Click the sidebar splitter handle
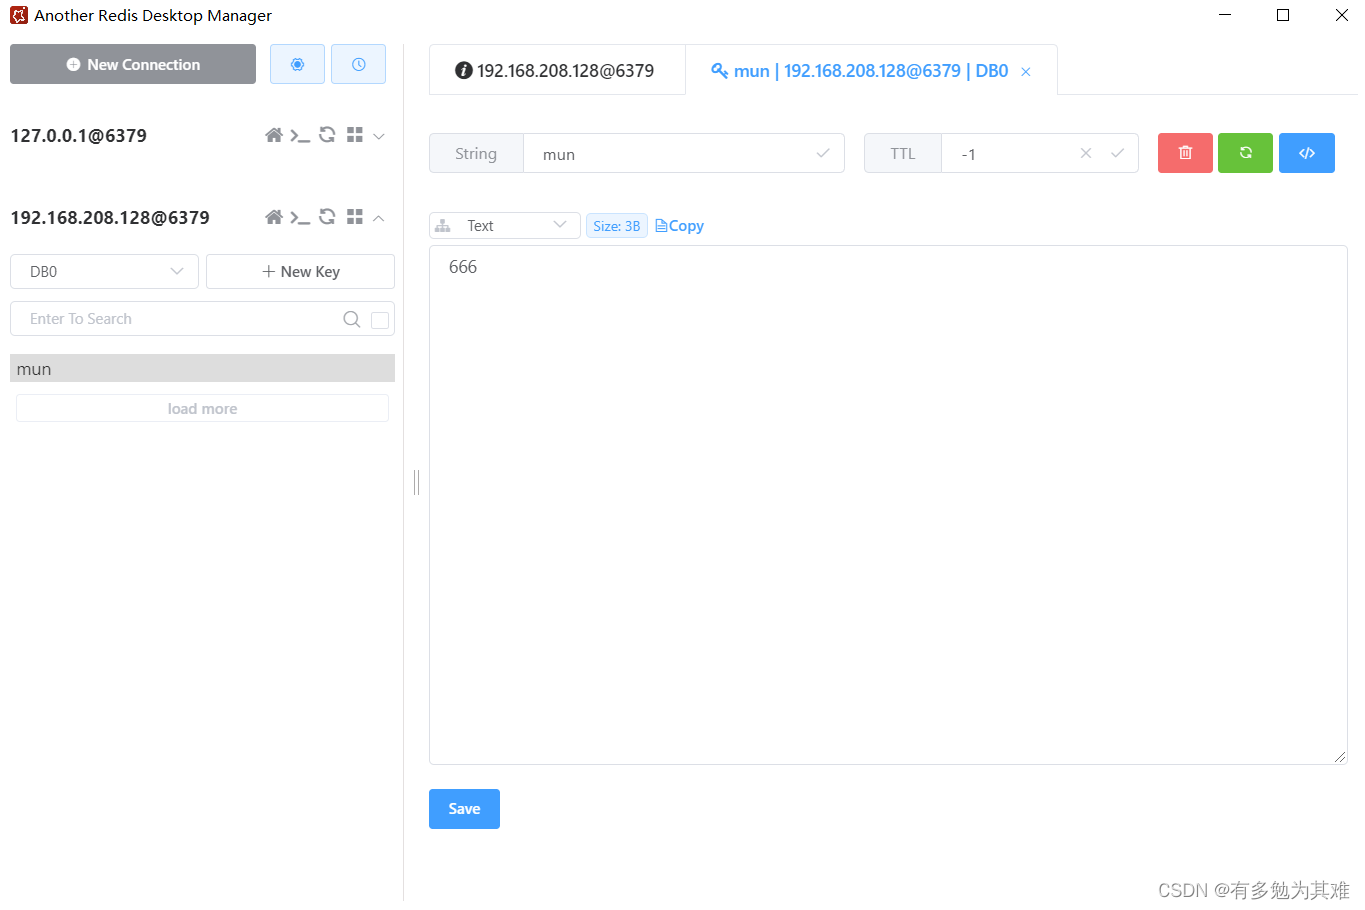The image size is (1365, 910). [416, 482]
